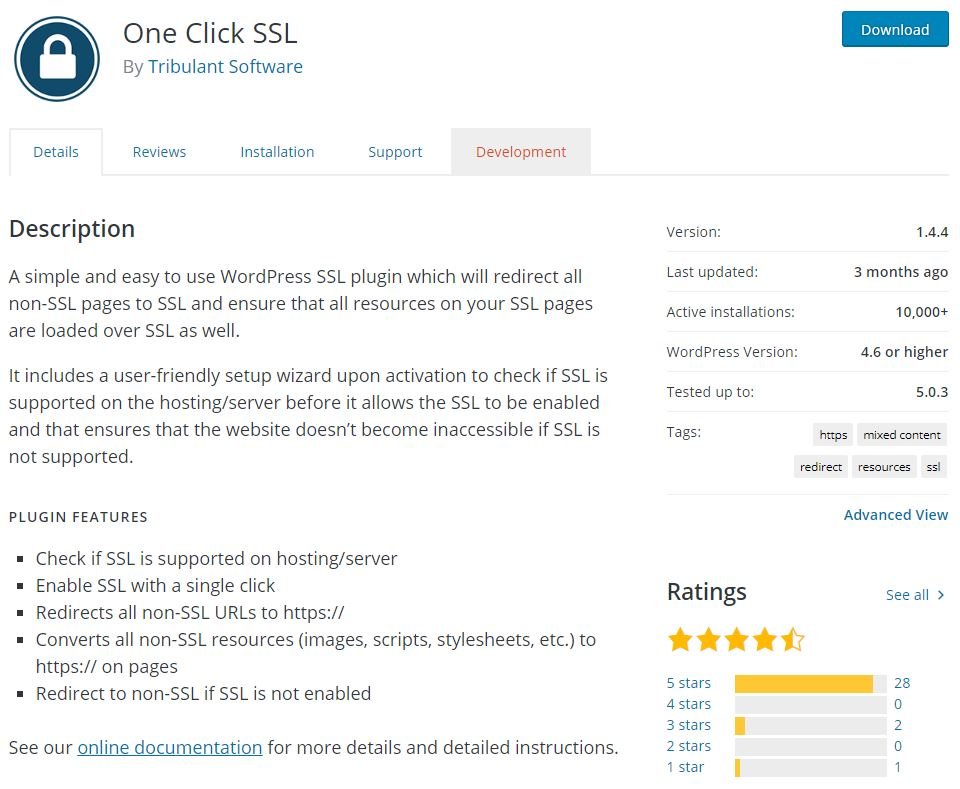The height and width of the screenshot is (789, 960).
Task: Open the online documentation link
Action: click(170, 747)
